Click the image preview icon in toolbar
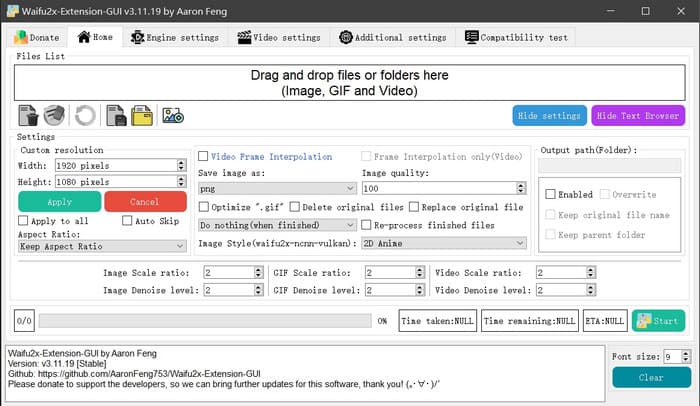This screenshot has width=700, height=406. (x=173, y=116)
